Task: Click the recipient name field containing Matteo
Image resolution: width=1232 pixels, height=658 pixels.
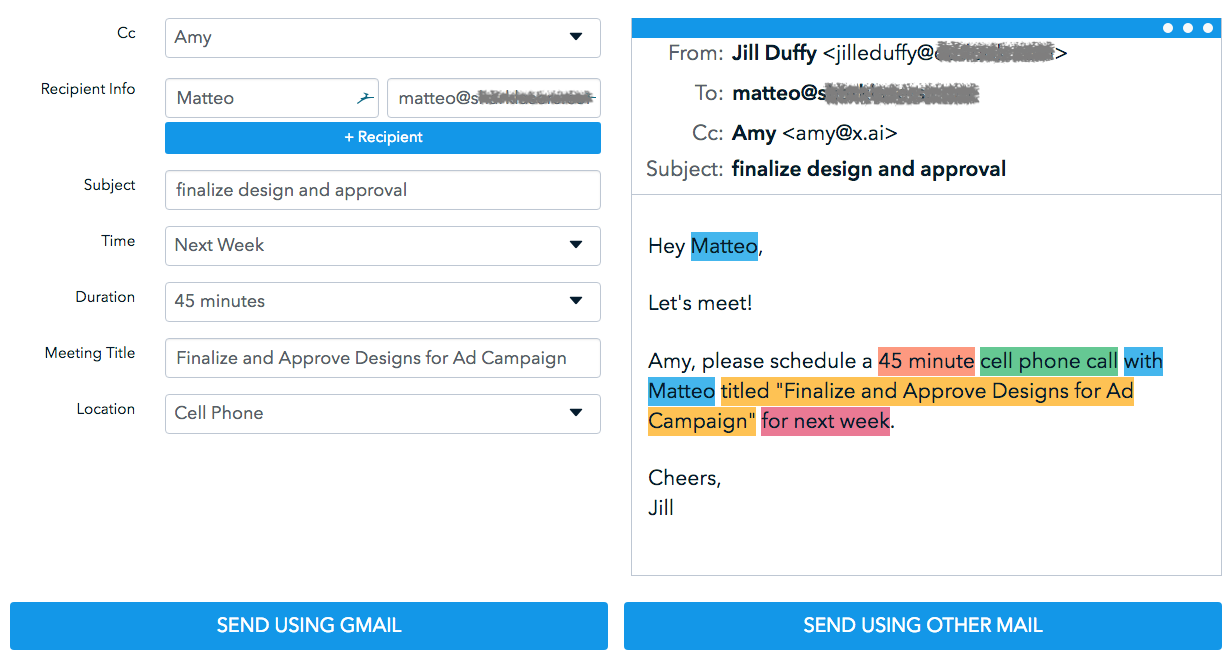Action: [x=260, y=98]
